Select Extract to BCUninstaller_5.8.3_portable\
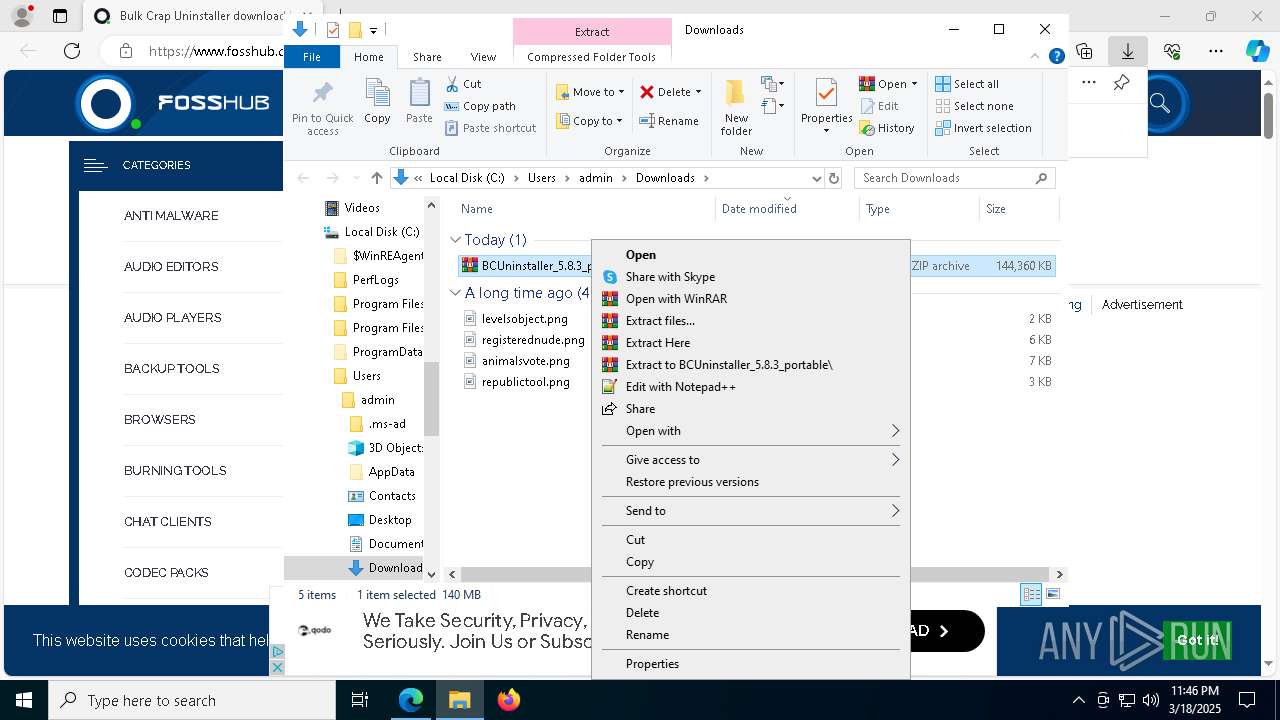1280x720 pixels. tap(751, 365)
